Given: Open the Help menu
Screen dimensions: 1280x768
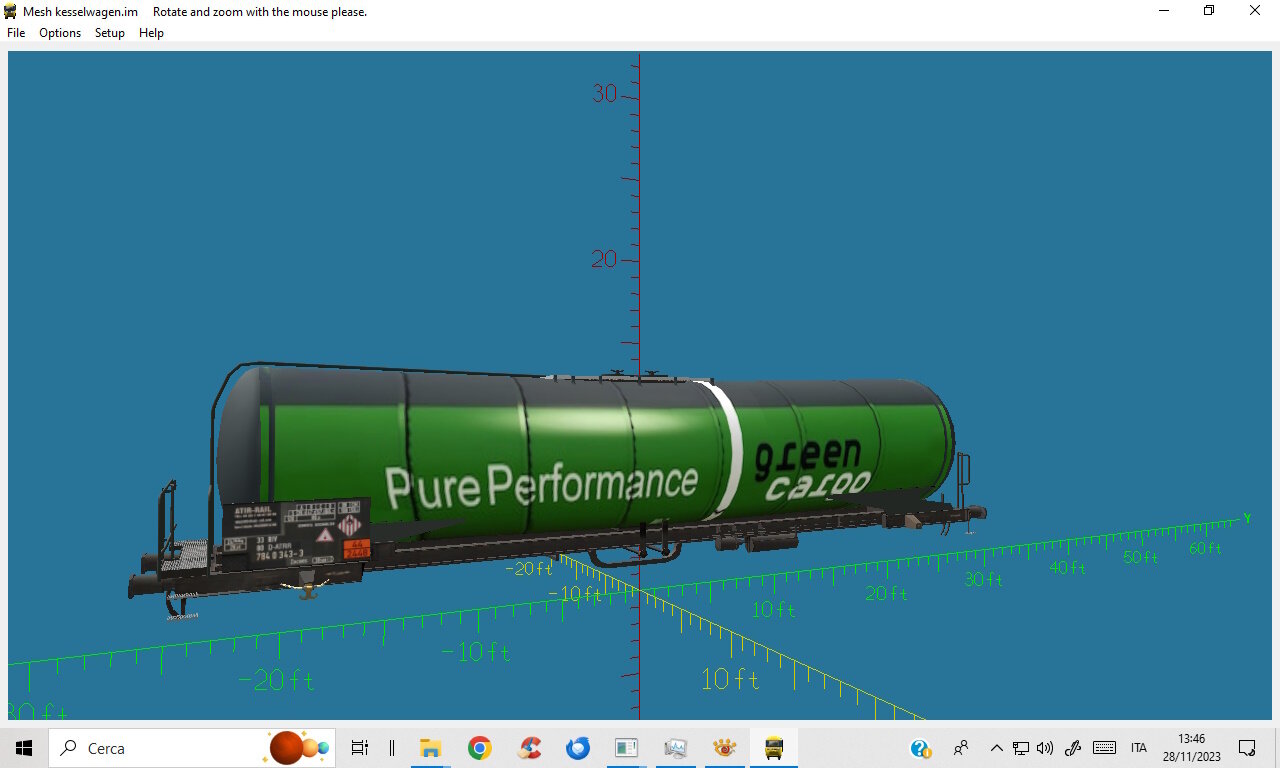Looking at the screenshot, I should 151,33.
